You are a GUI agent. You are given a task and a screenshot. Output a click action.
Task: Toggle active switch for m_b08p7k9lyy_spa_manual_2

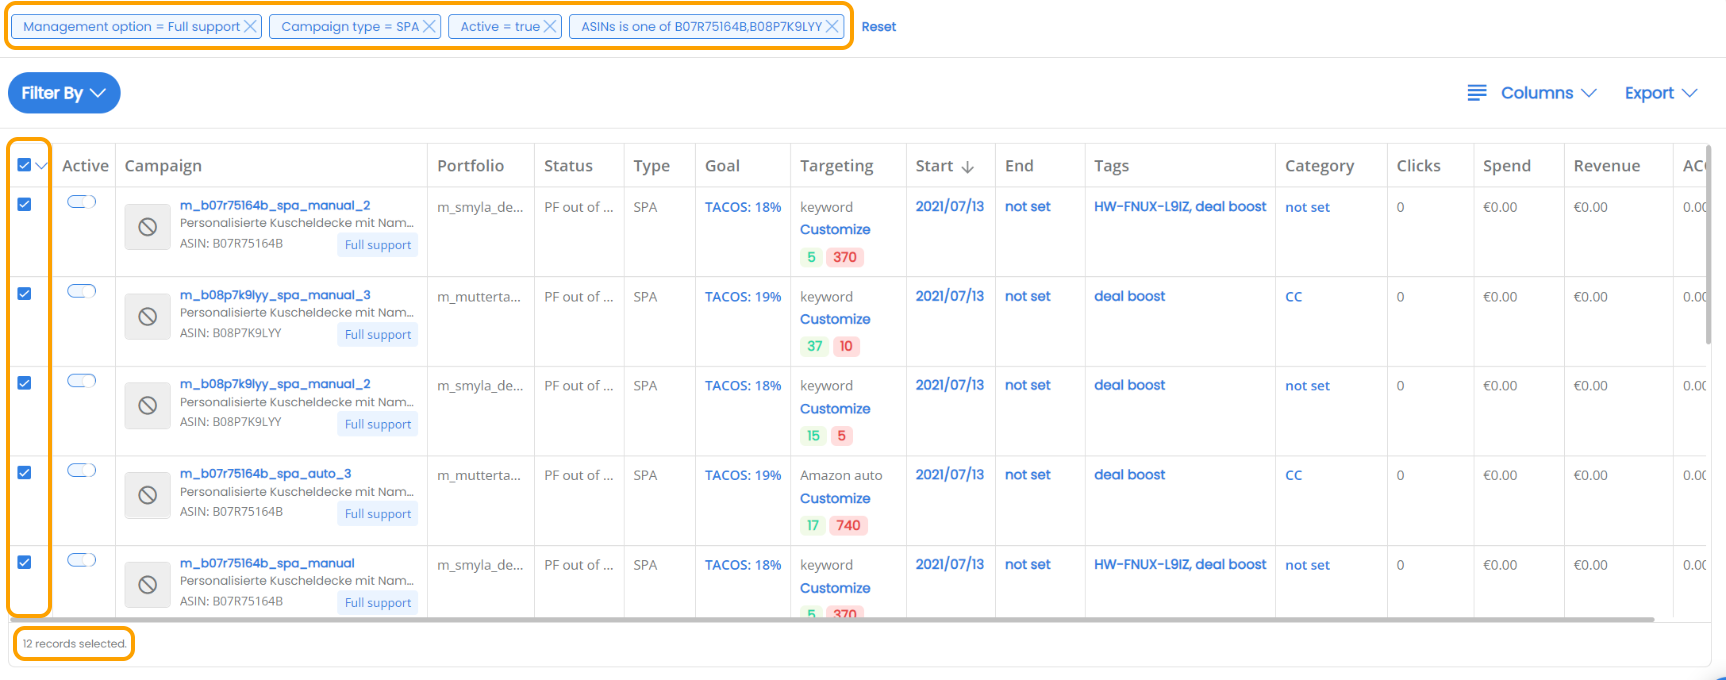pos(81,381)
